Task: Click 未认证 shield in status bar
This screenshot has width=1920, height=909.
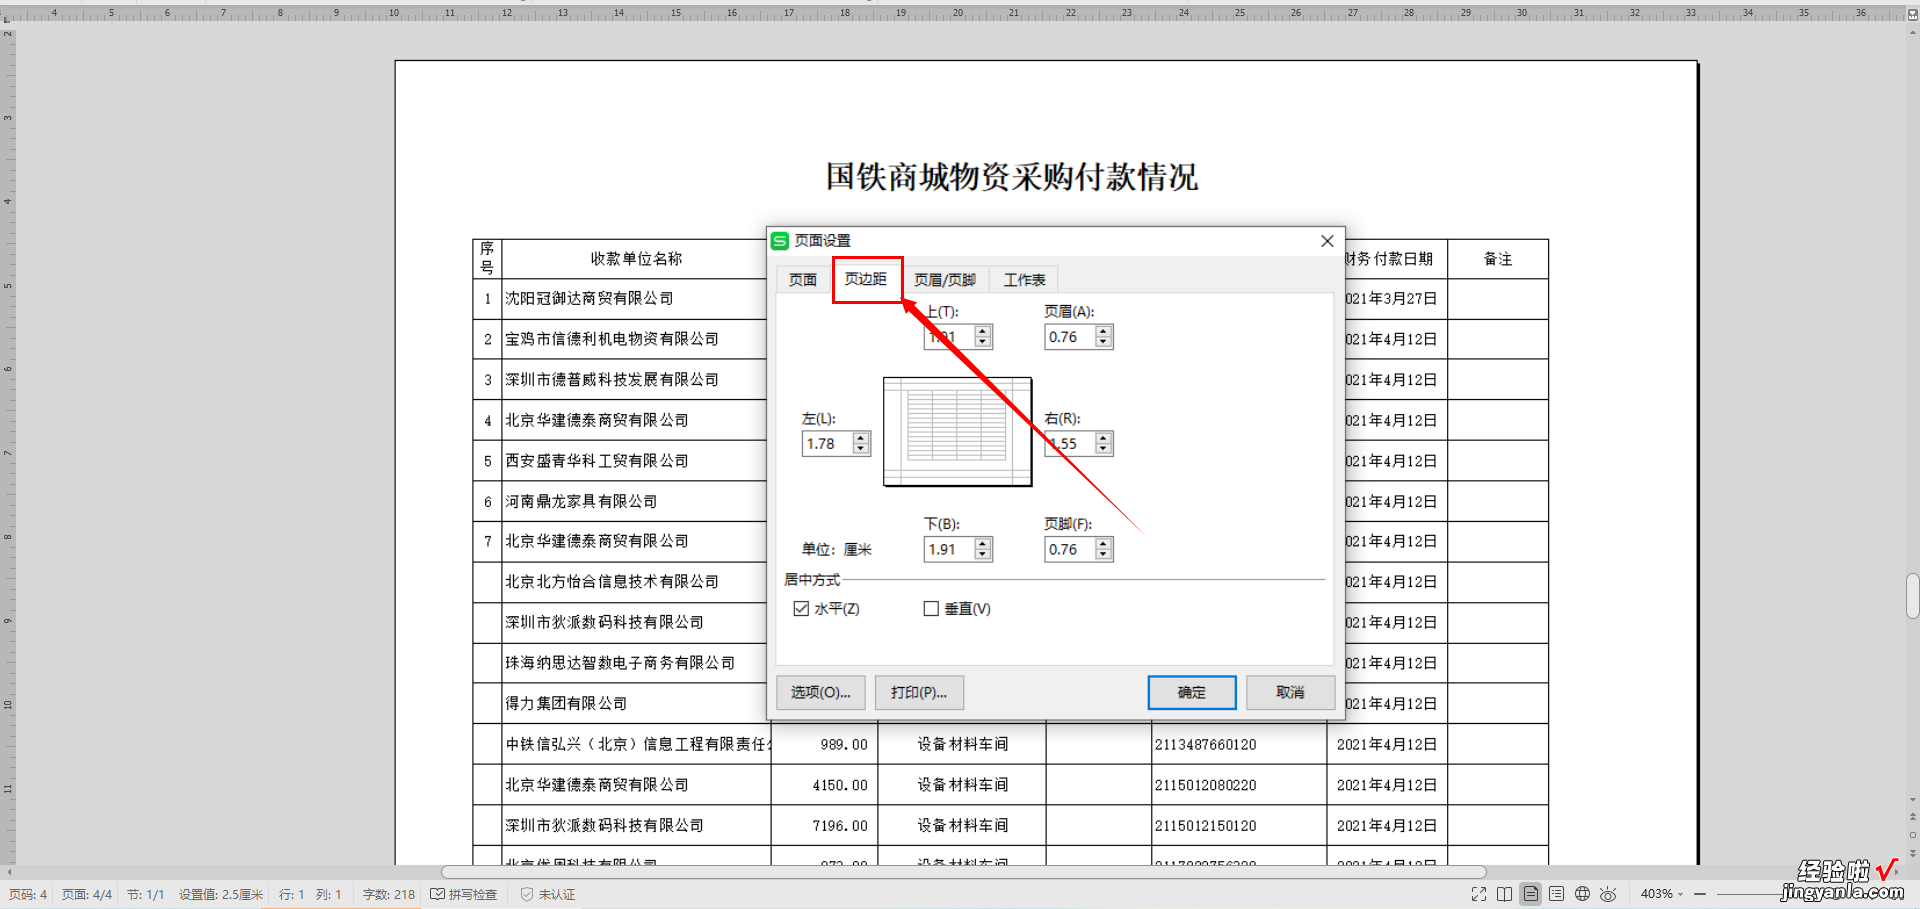Action: pos(548,894)
